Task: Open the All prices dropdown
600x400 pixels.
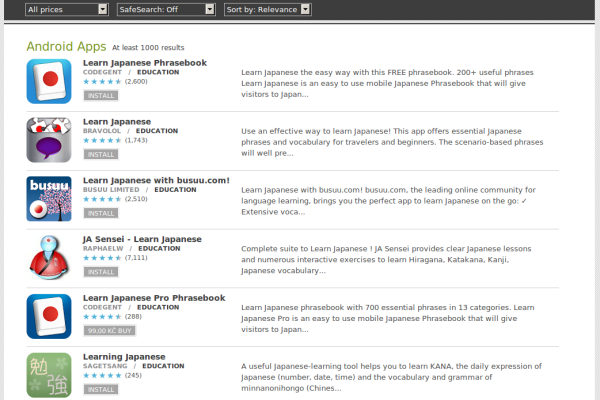Action: tap(66, 9)
